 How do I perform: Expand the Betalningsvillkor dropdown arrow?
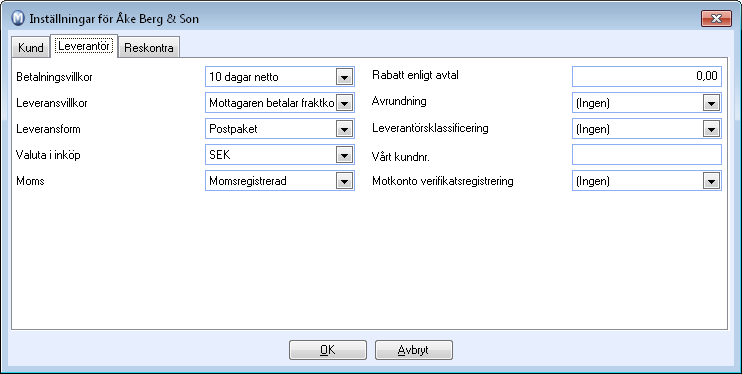[x=344, y=77]
